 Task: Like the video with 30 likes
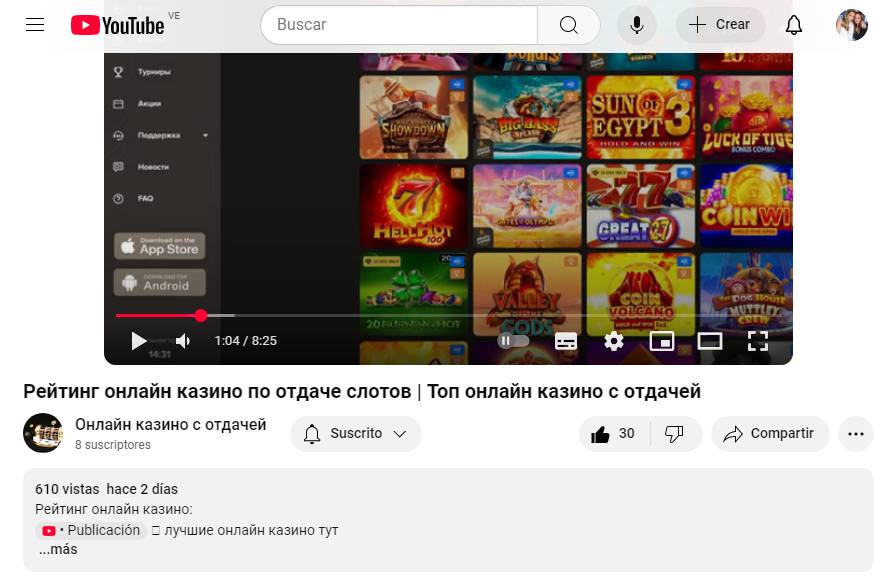[614, 434]
